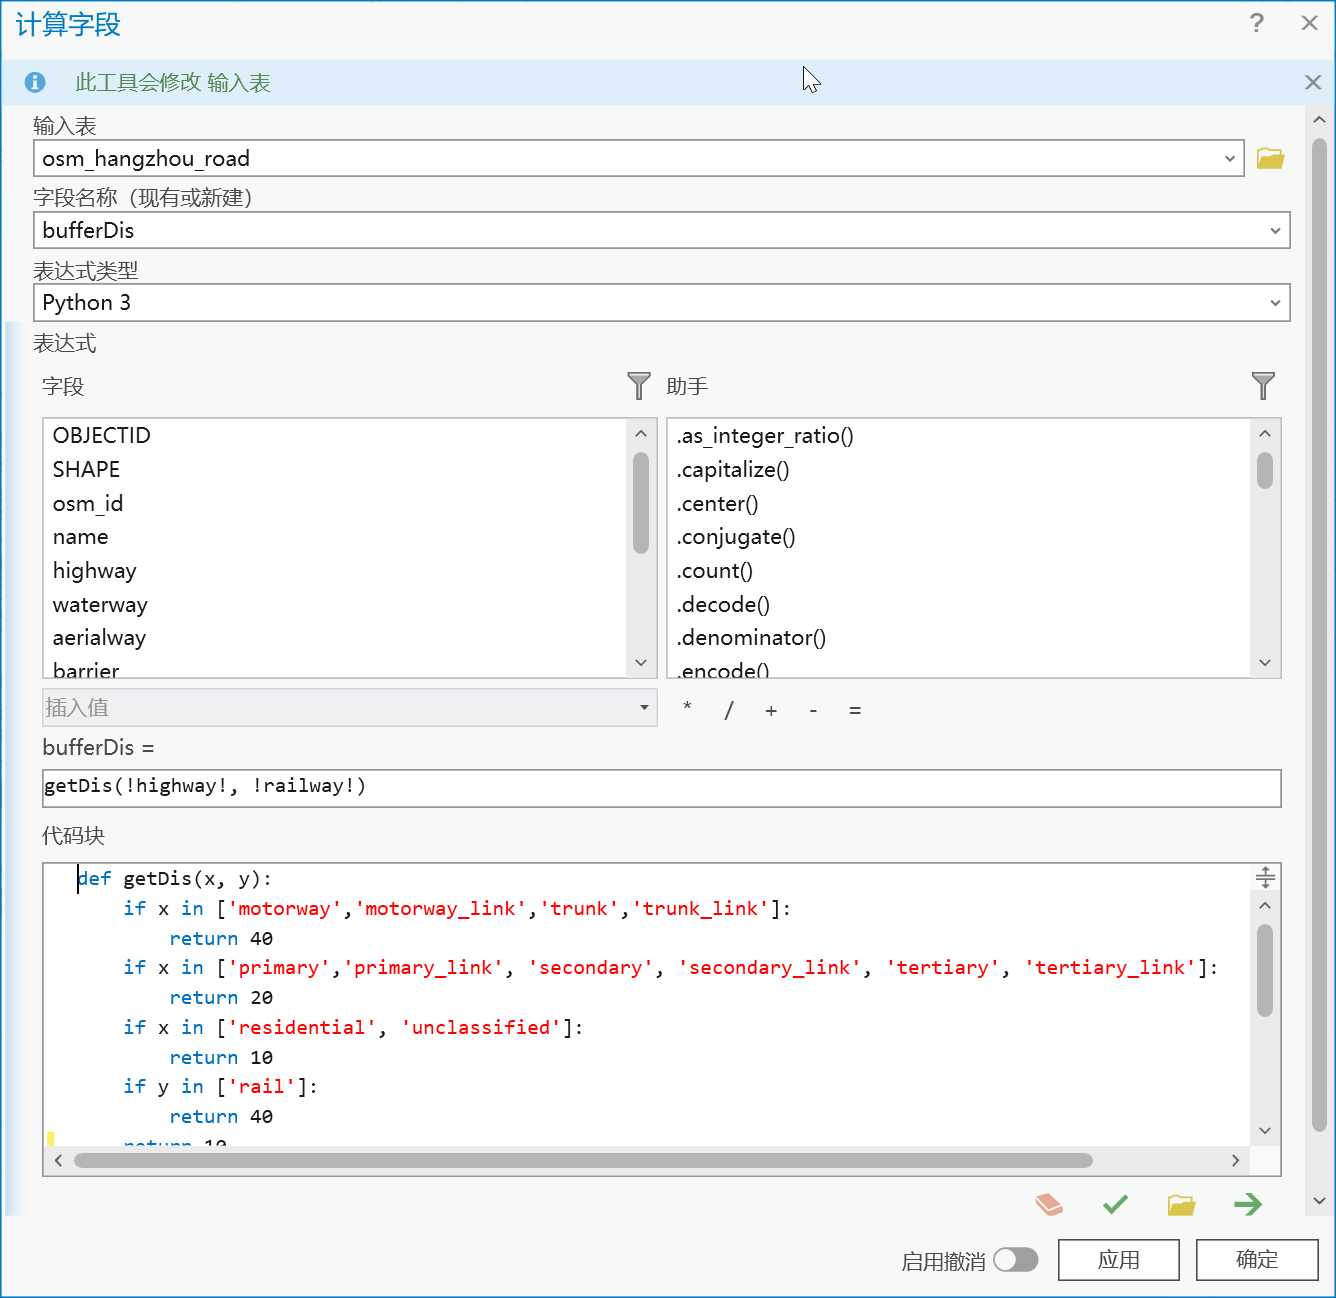Click the code block horizontal scrollbar thumb
The image size is (1336, 1298).
(583, 1160)
